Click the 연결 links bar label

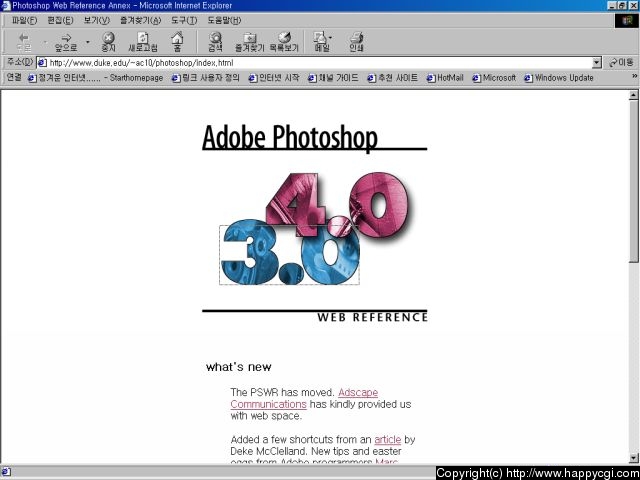tap(14, 77)
